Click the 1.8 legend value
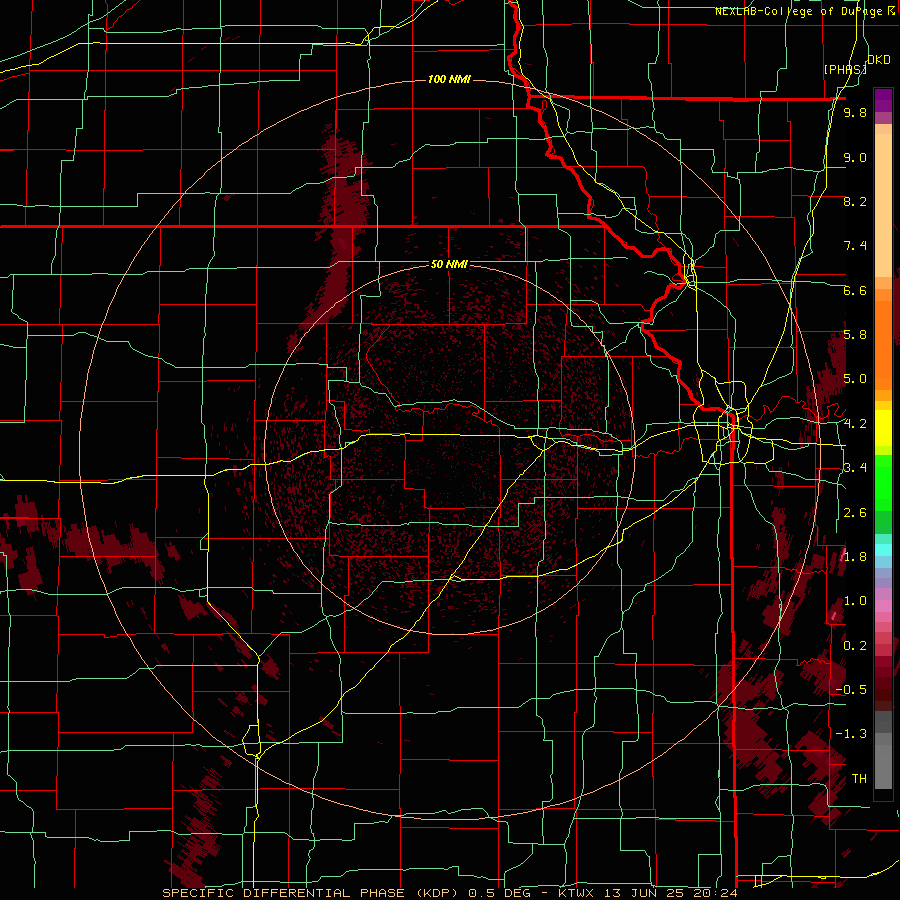Image resolution: width=900 pixels, height=900 pixels. 855,557
